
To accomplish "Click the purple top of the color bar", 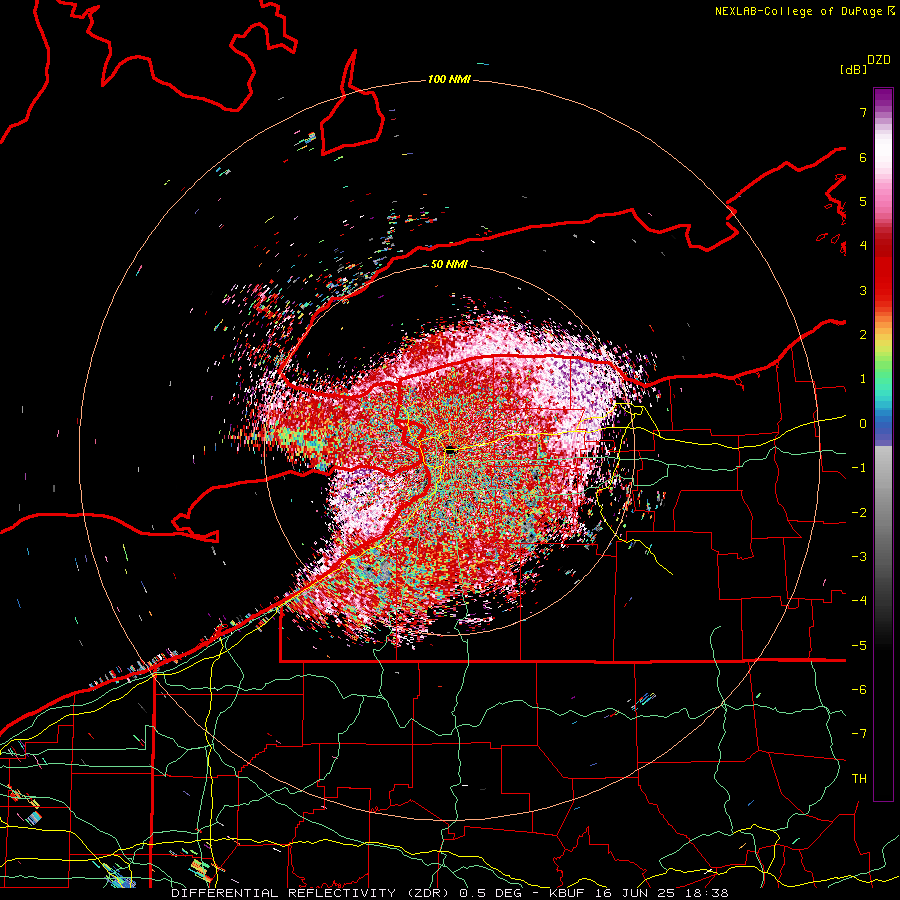I will [883, 99].
